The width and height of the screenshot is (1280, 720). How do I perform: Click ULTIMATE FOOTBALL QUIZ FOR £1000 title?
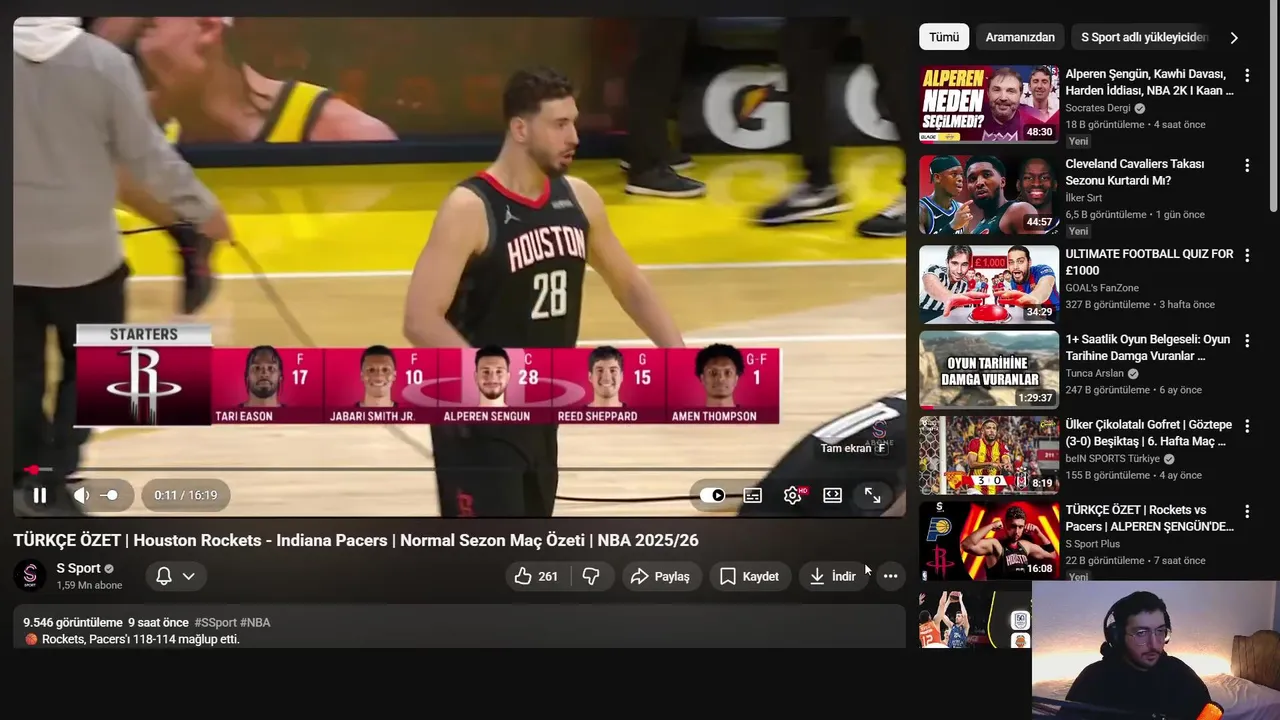(x=1149, y=262)
